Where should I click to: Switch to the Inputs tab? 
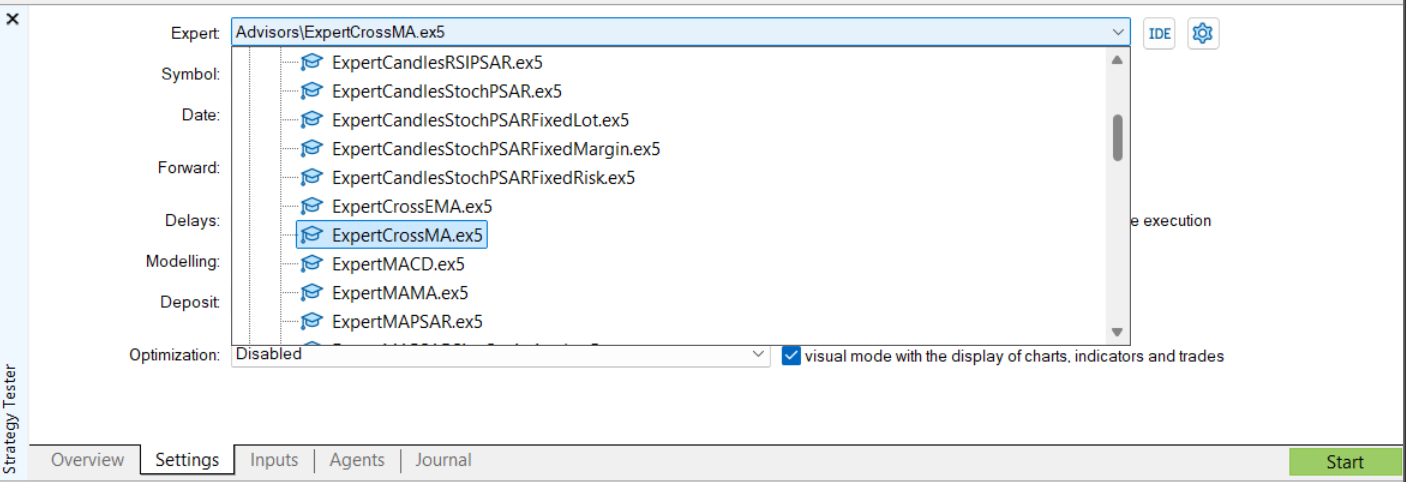point(274,460)
